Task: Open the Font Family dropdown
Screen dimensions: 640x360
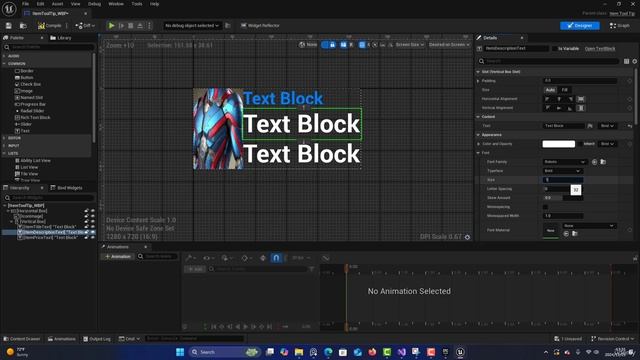Action: [x=565, y=162]
